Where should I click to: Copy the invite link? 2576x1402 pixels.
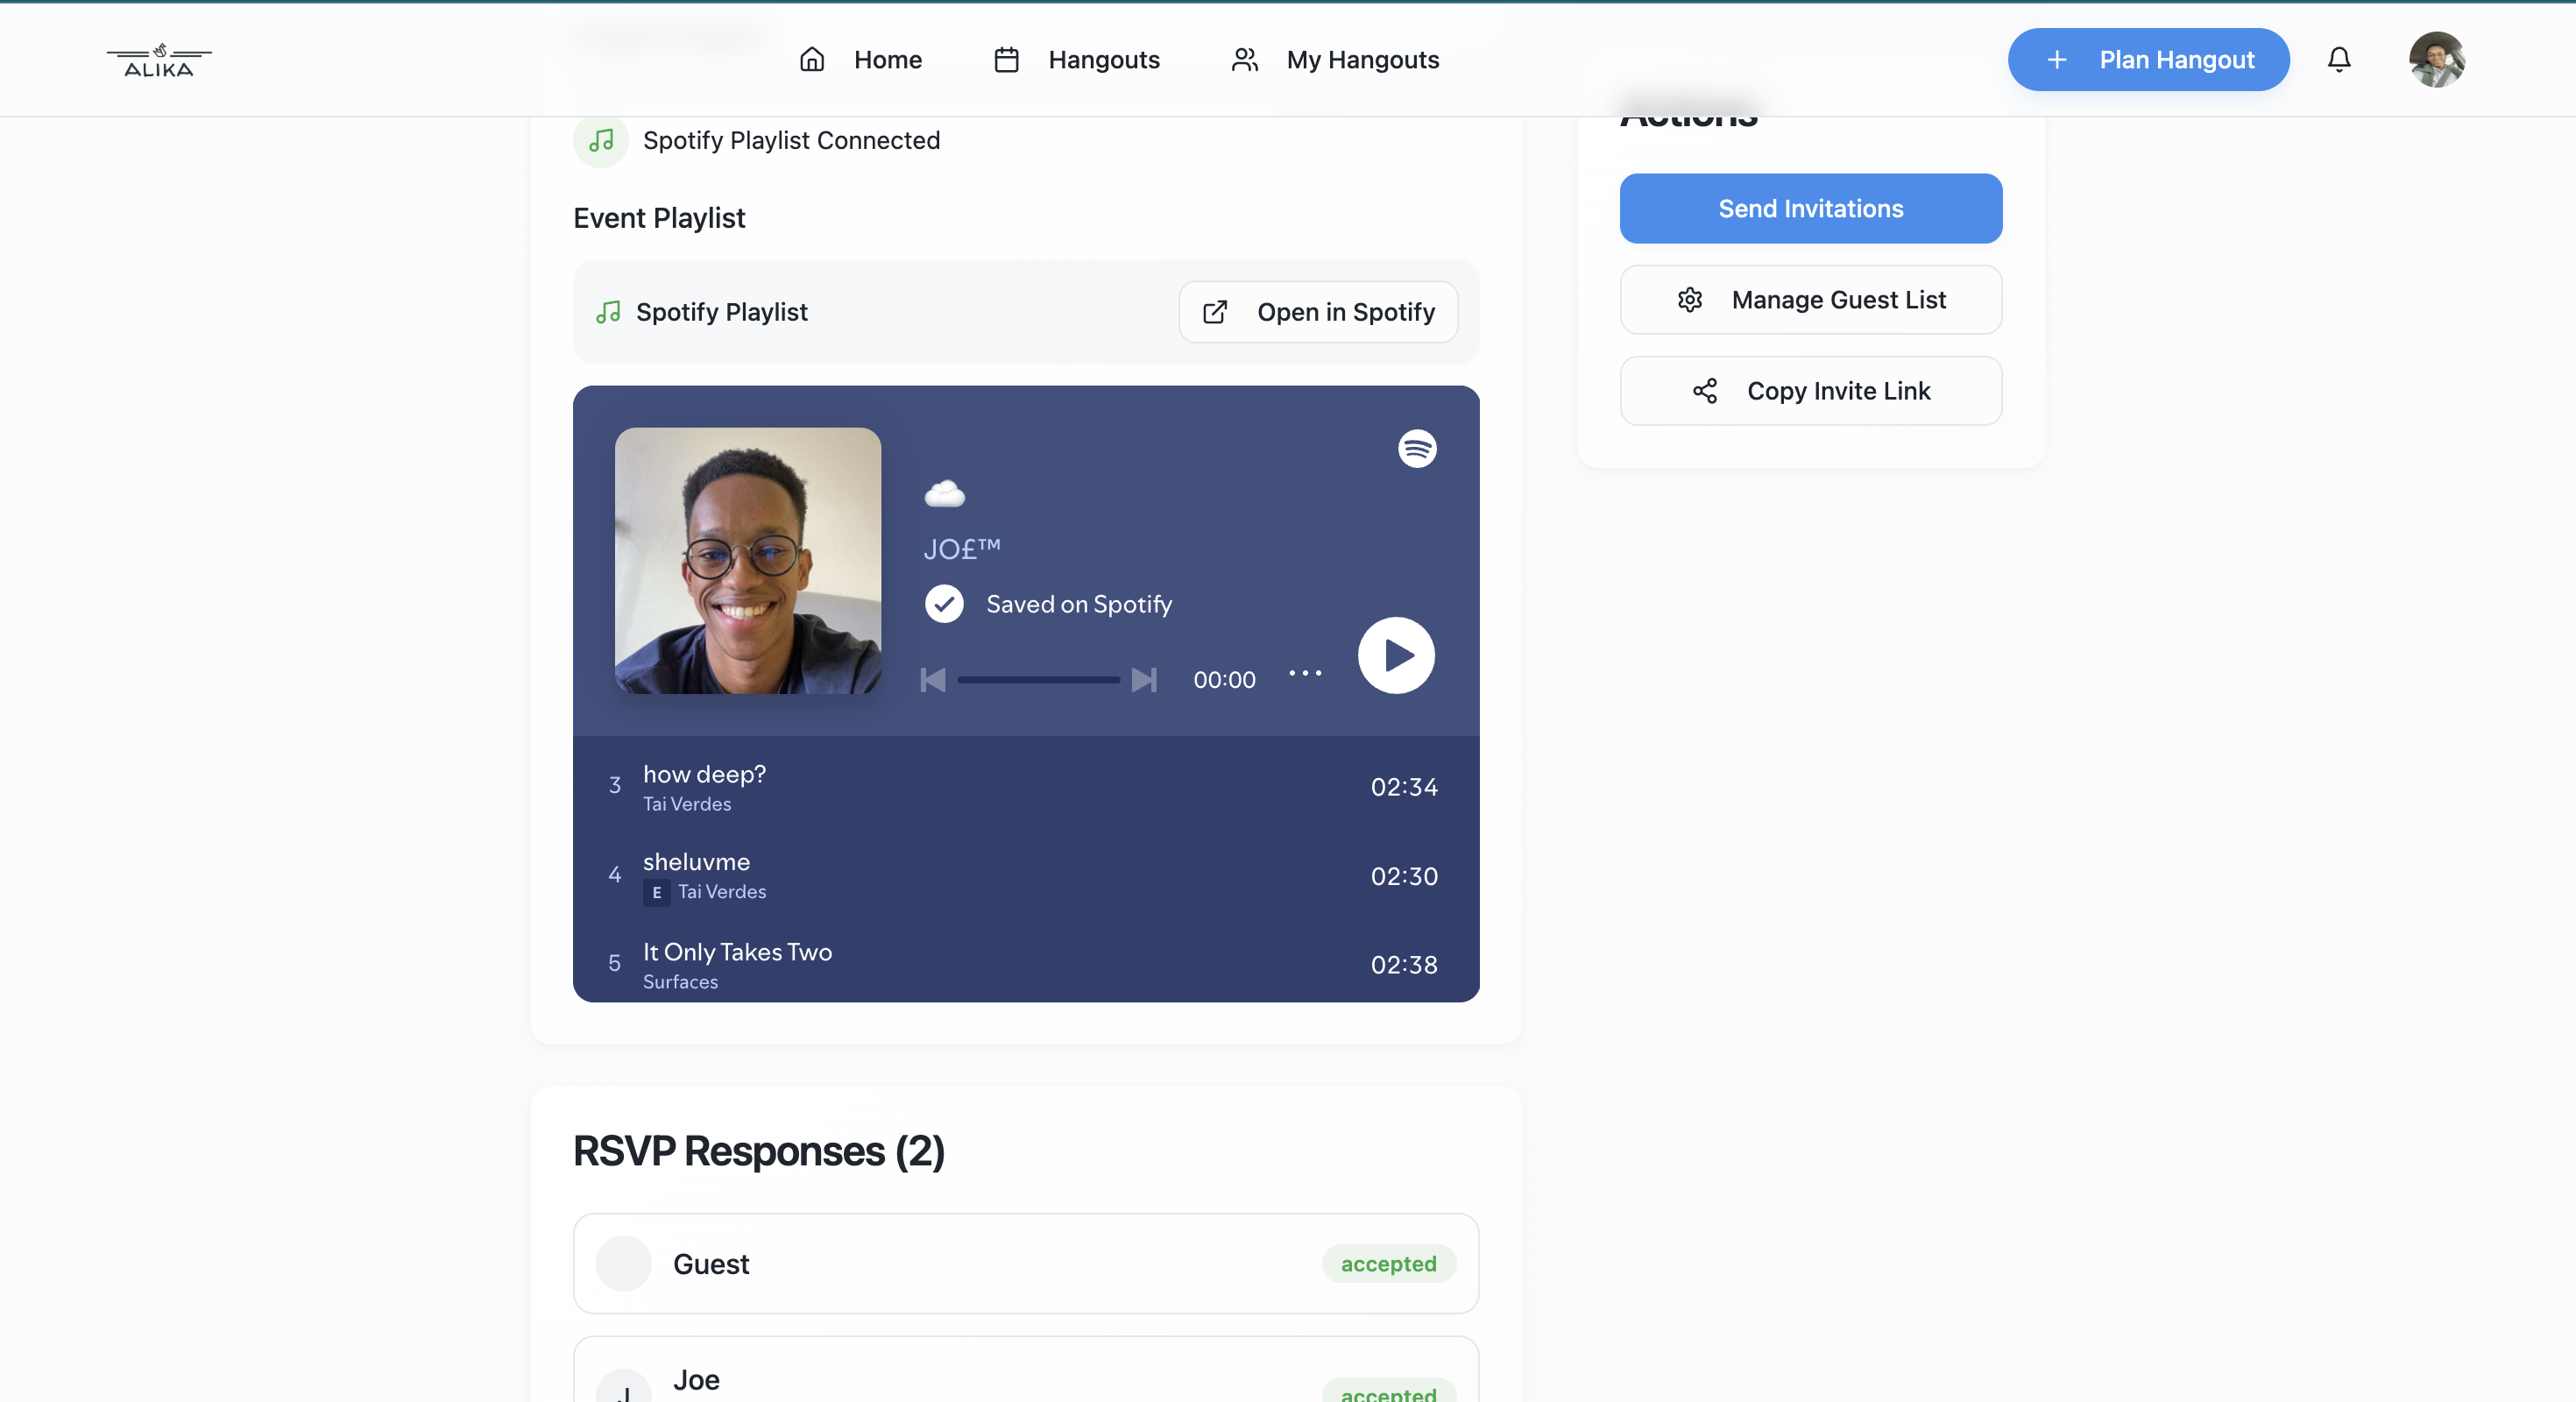[x=1810, y=391]
